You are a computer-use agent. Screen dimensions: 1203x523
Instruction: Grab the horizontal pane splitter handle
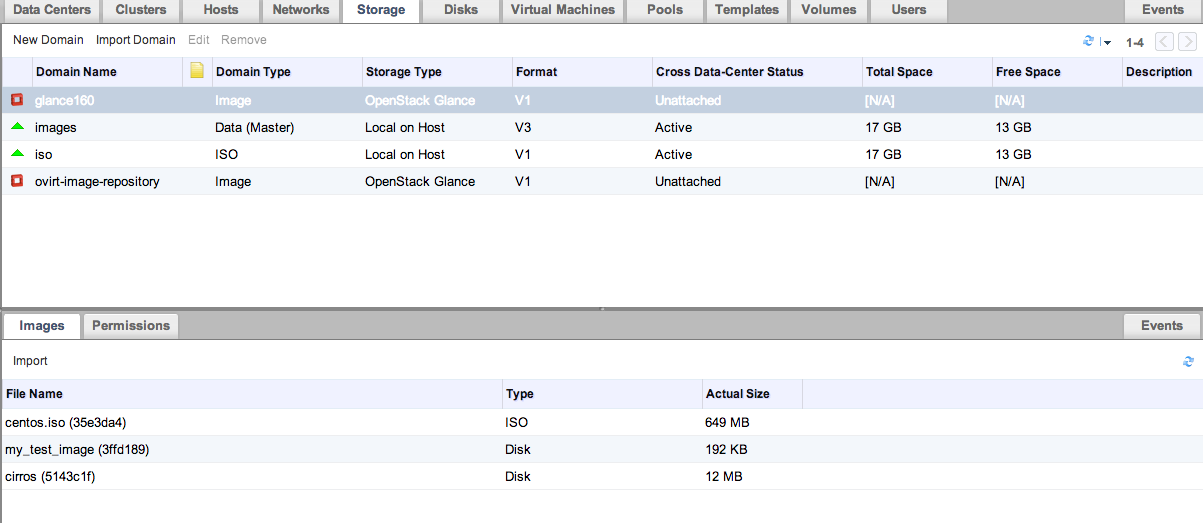click(x=601, y=310)
